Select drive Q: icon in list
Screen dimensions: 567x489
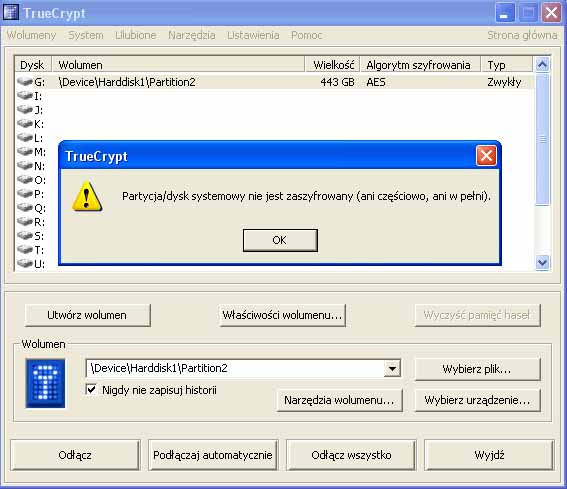[x=25, y=207]
